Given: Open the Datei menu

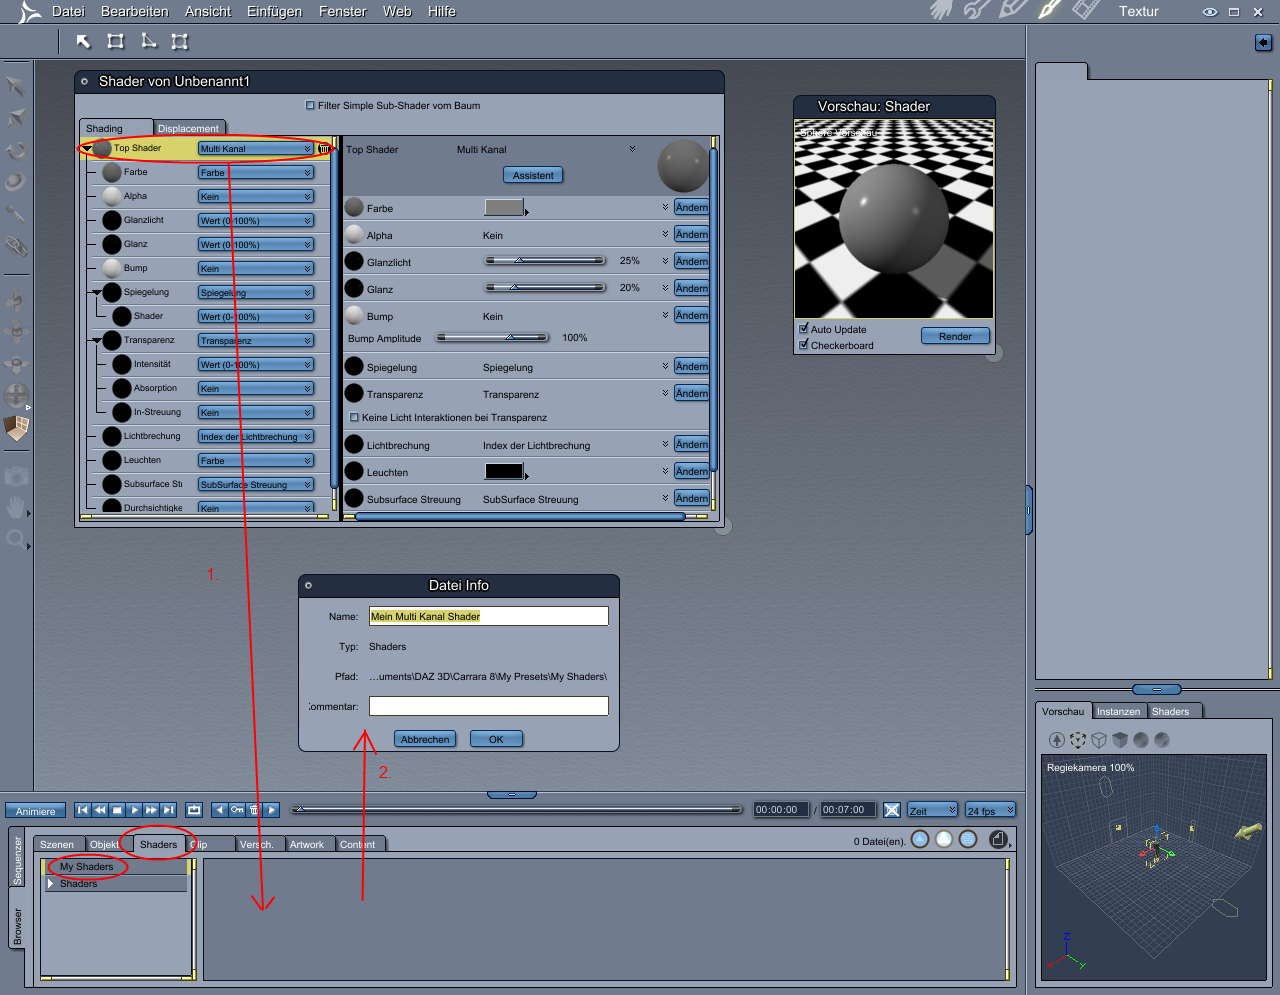Looking at the screenshot, I should (x=68, y=12).
